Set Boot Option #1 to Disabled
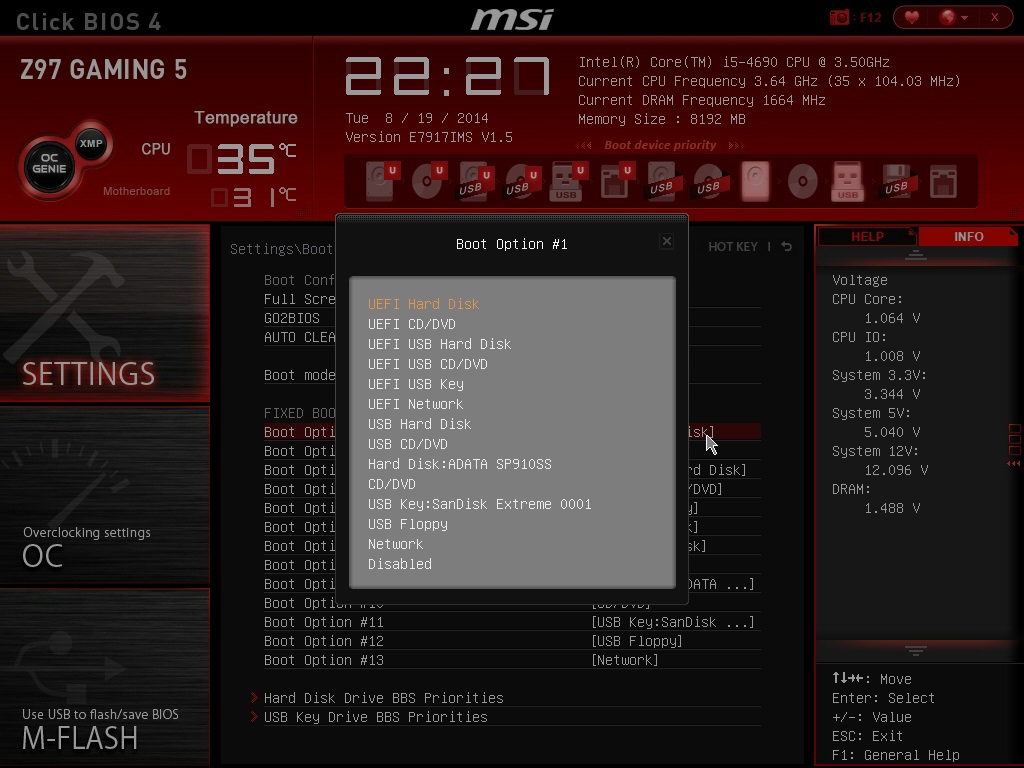Viewport: 1024px width, 768px height. (x=400, y=564)
